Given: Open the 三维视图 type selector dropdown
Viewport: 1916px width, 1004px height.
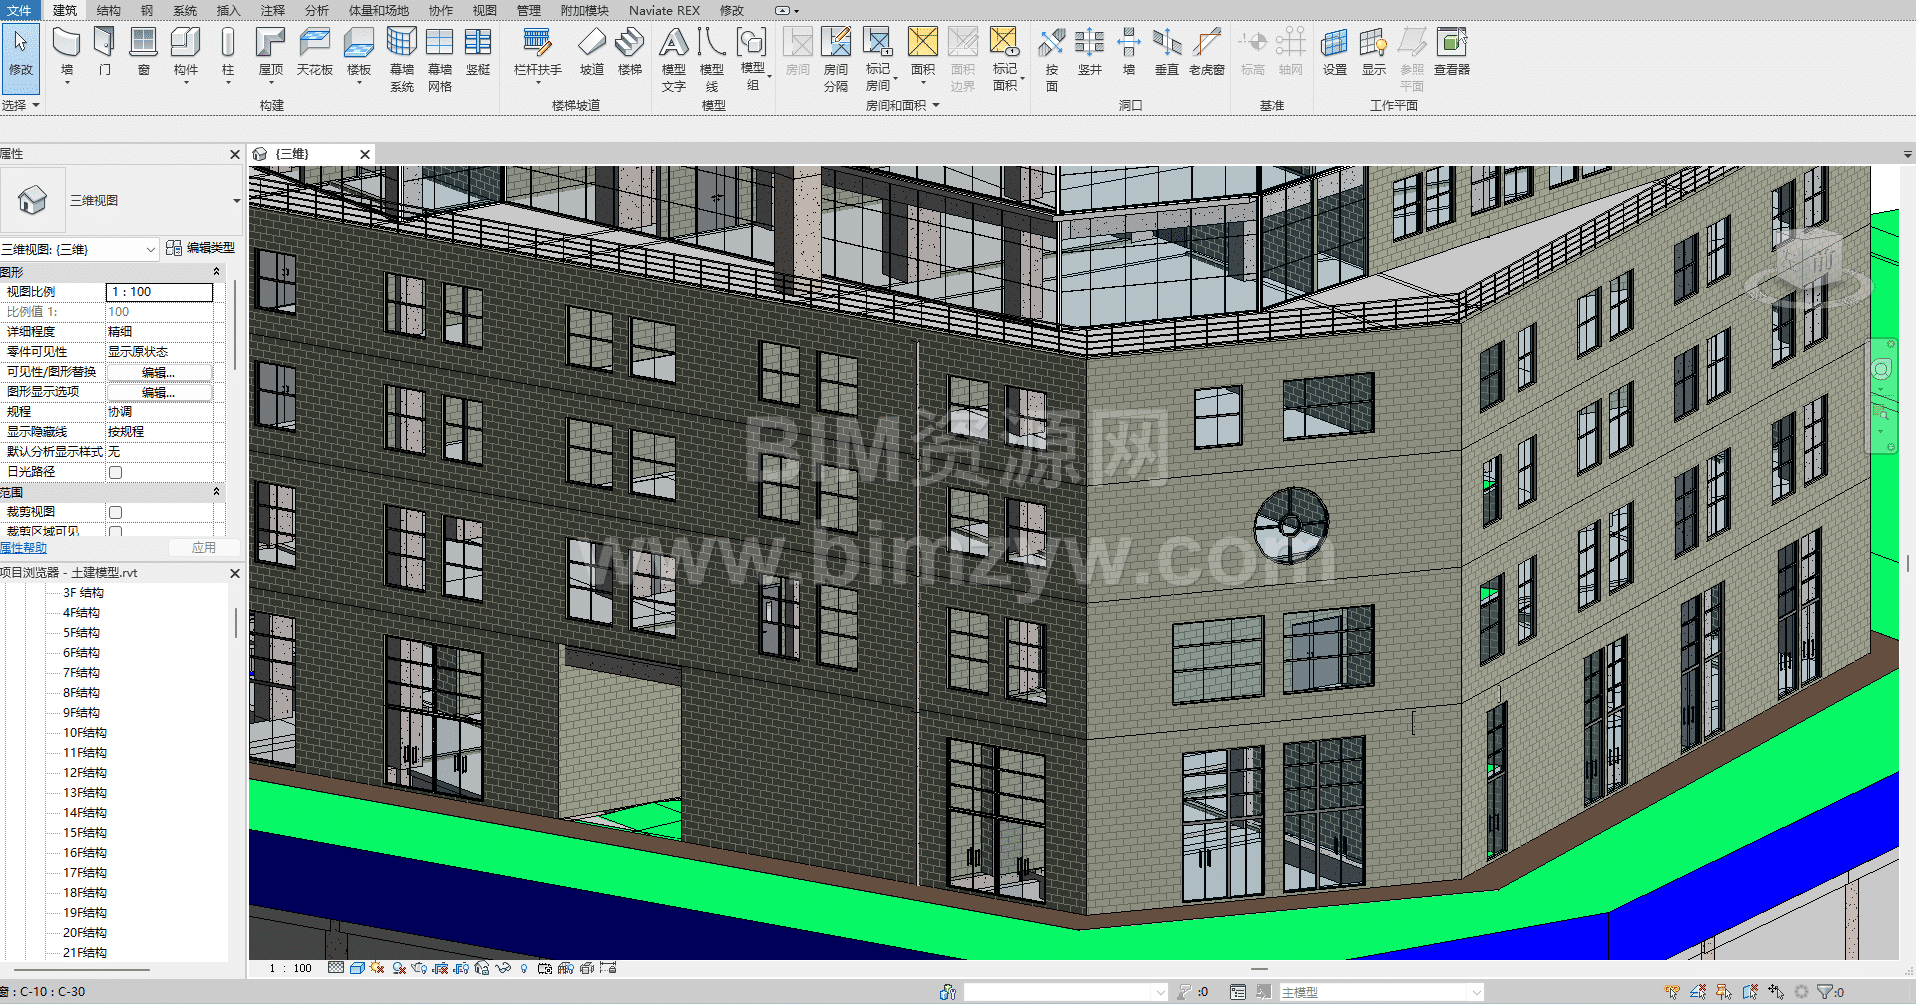Looking at the screenshot, I should (x=237, y=201).
